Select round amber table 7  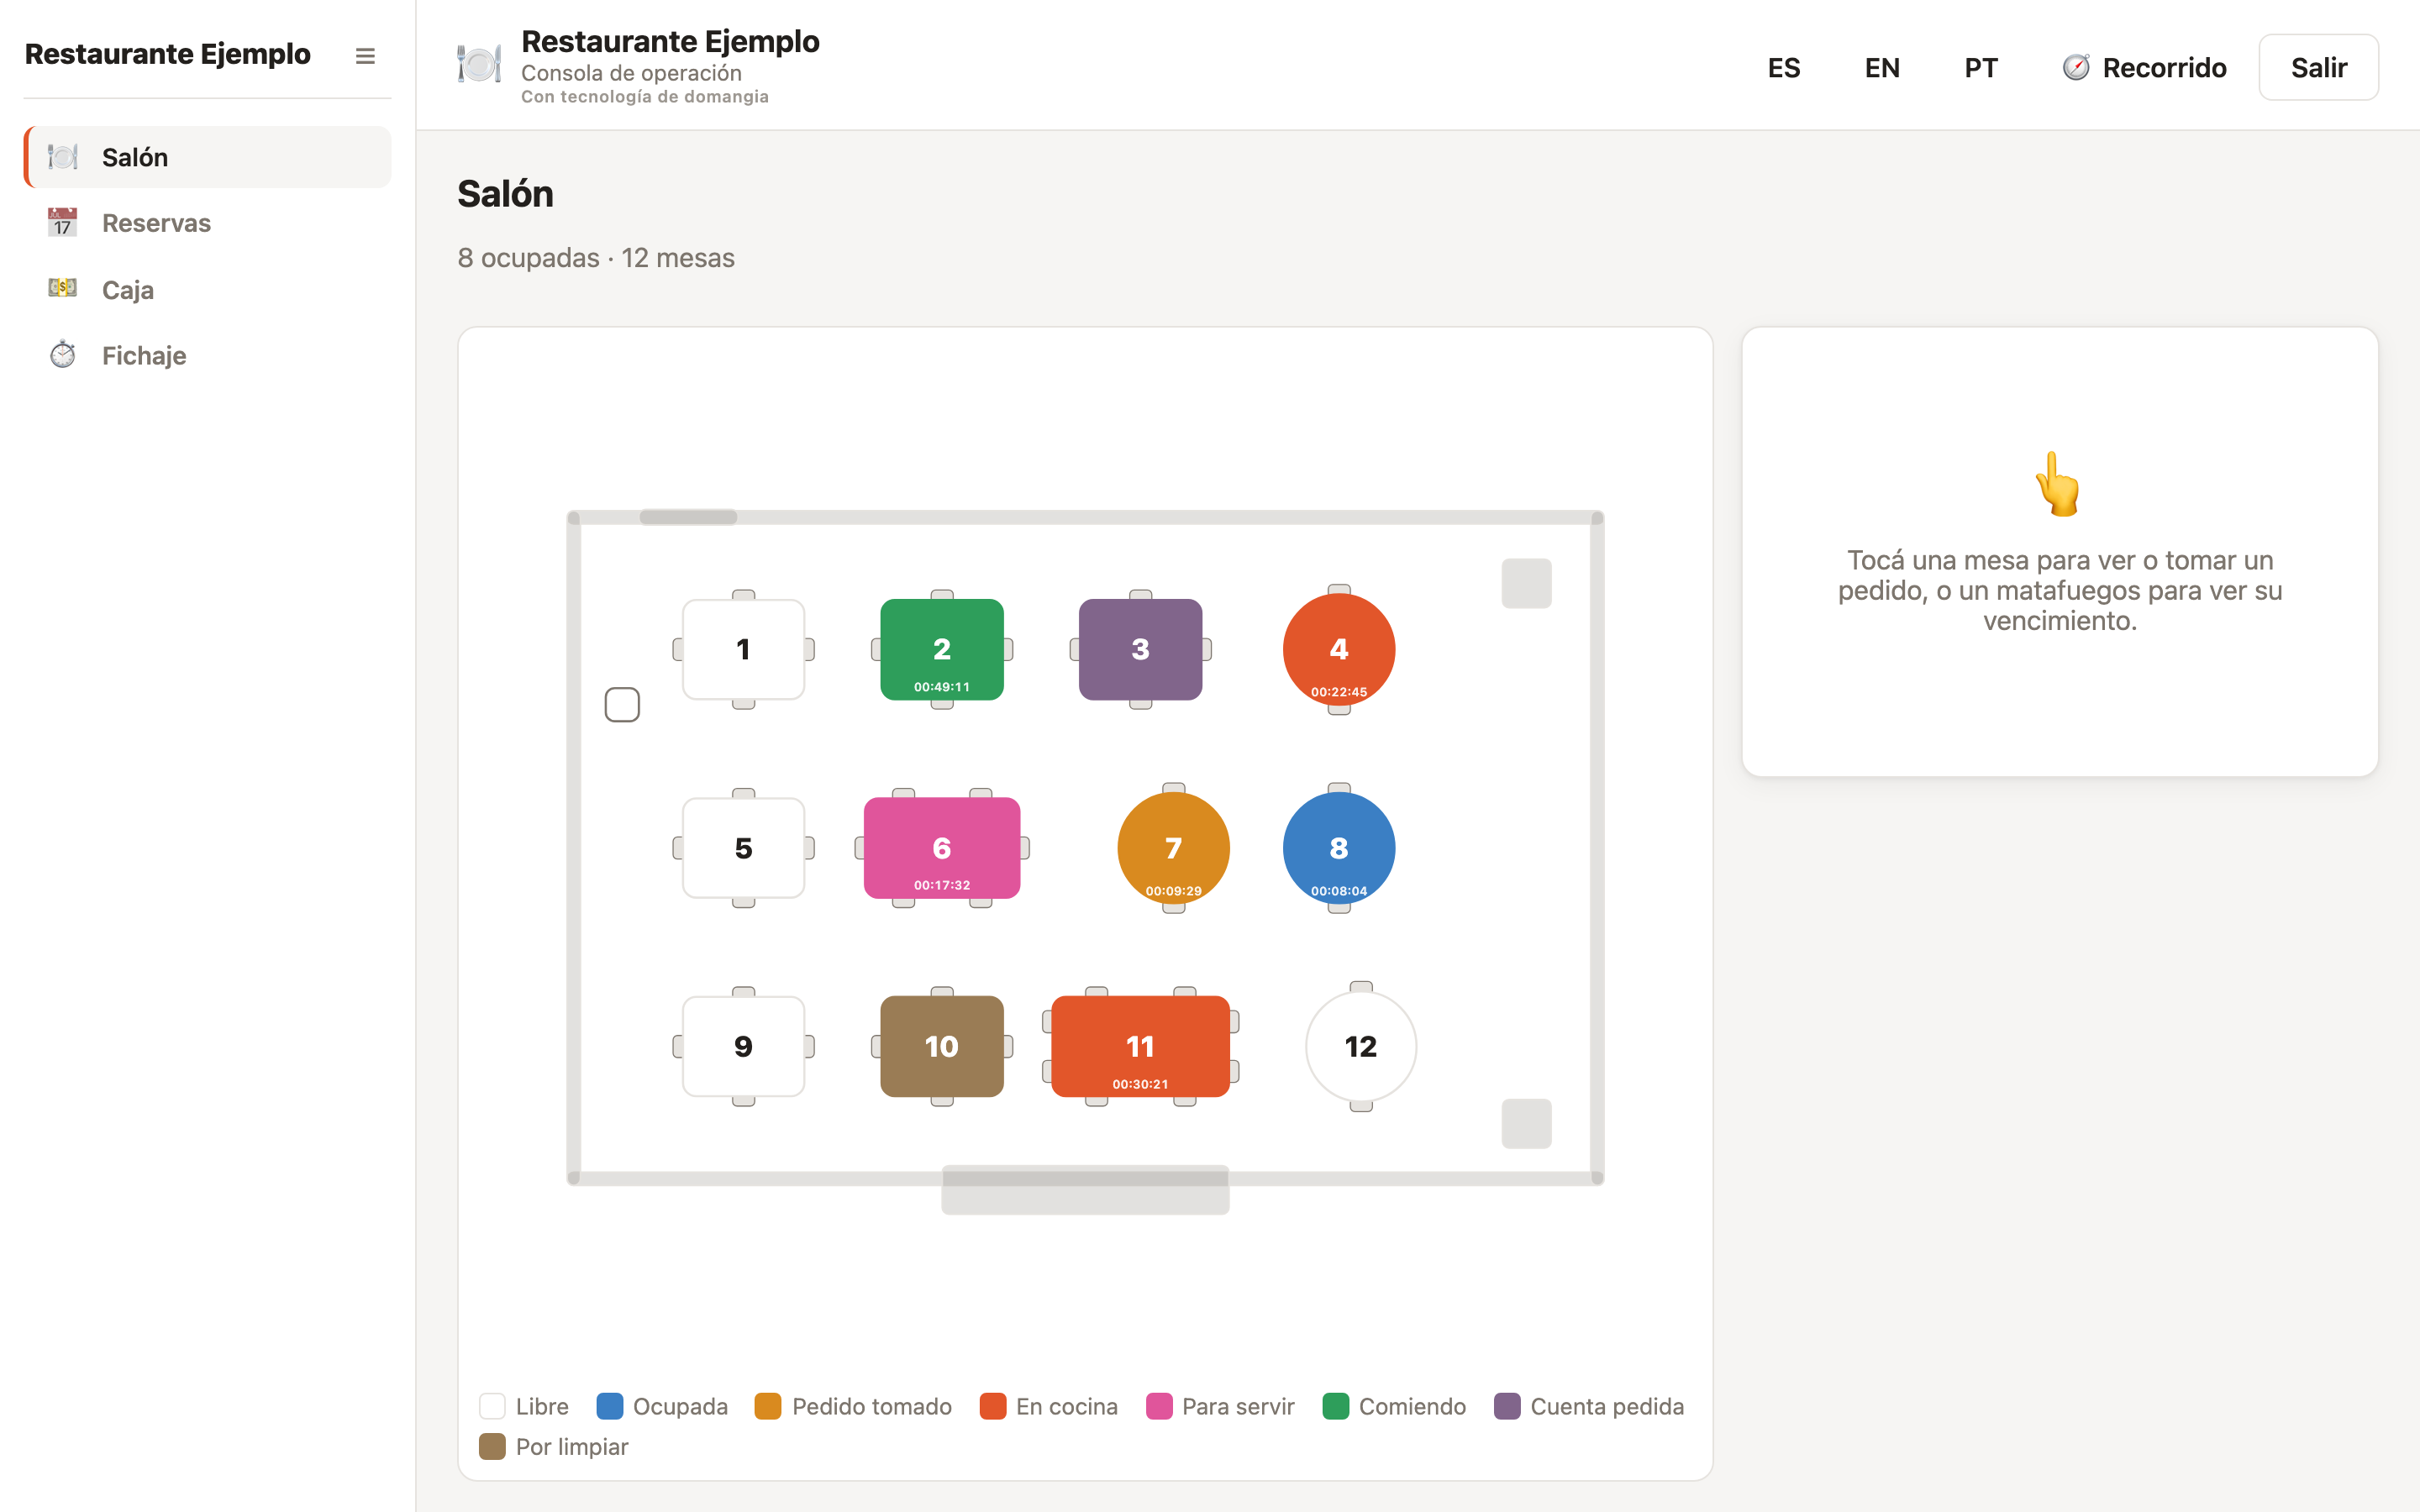[x=1173, y=848]
